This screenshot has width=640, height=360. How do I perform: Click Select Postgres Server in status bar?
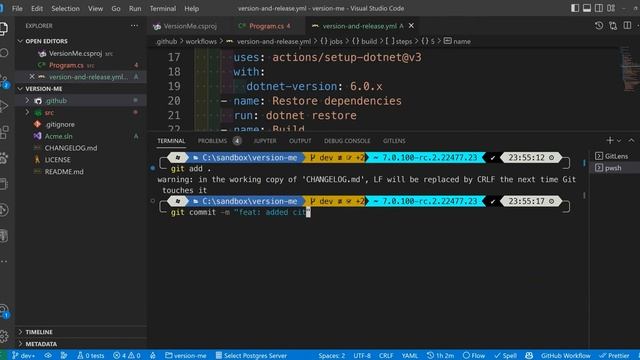[251, 356]
